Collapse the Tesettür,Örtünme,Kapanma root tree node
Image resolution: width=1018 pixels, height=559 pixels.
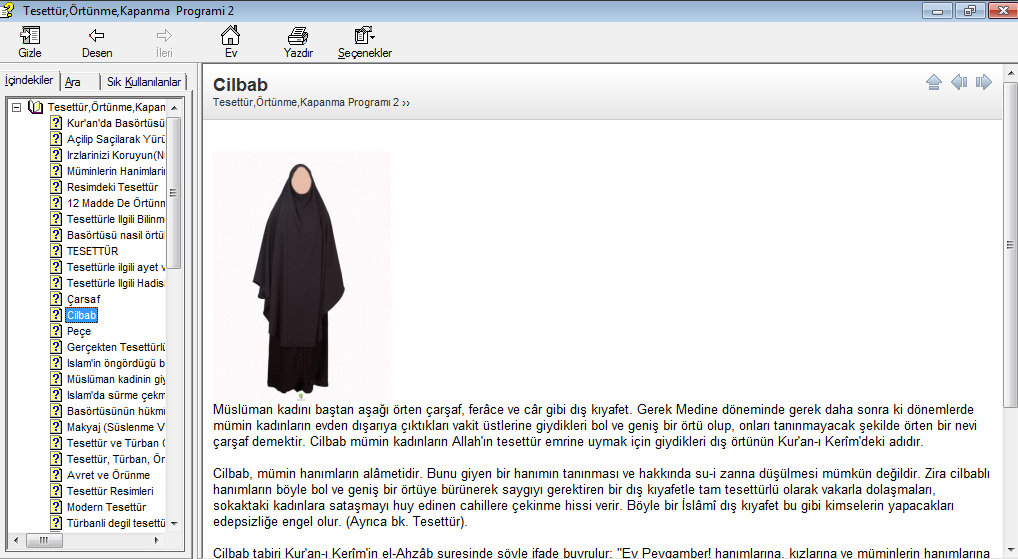17,107
